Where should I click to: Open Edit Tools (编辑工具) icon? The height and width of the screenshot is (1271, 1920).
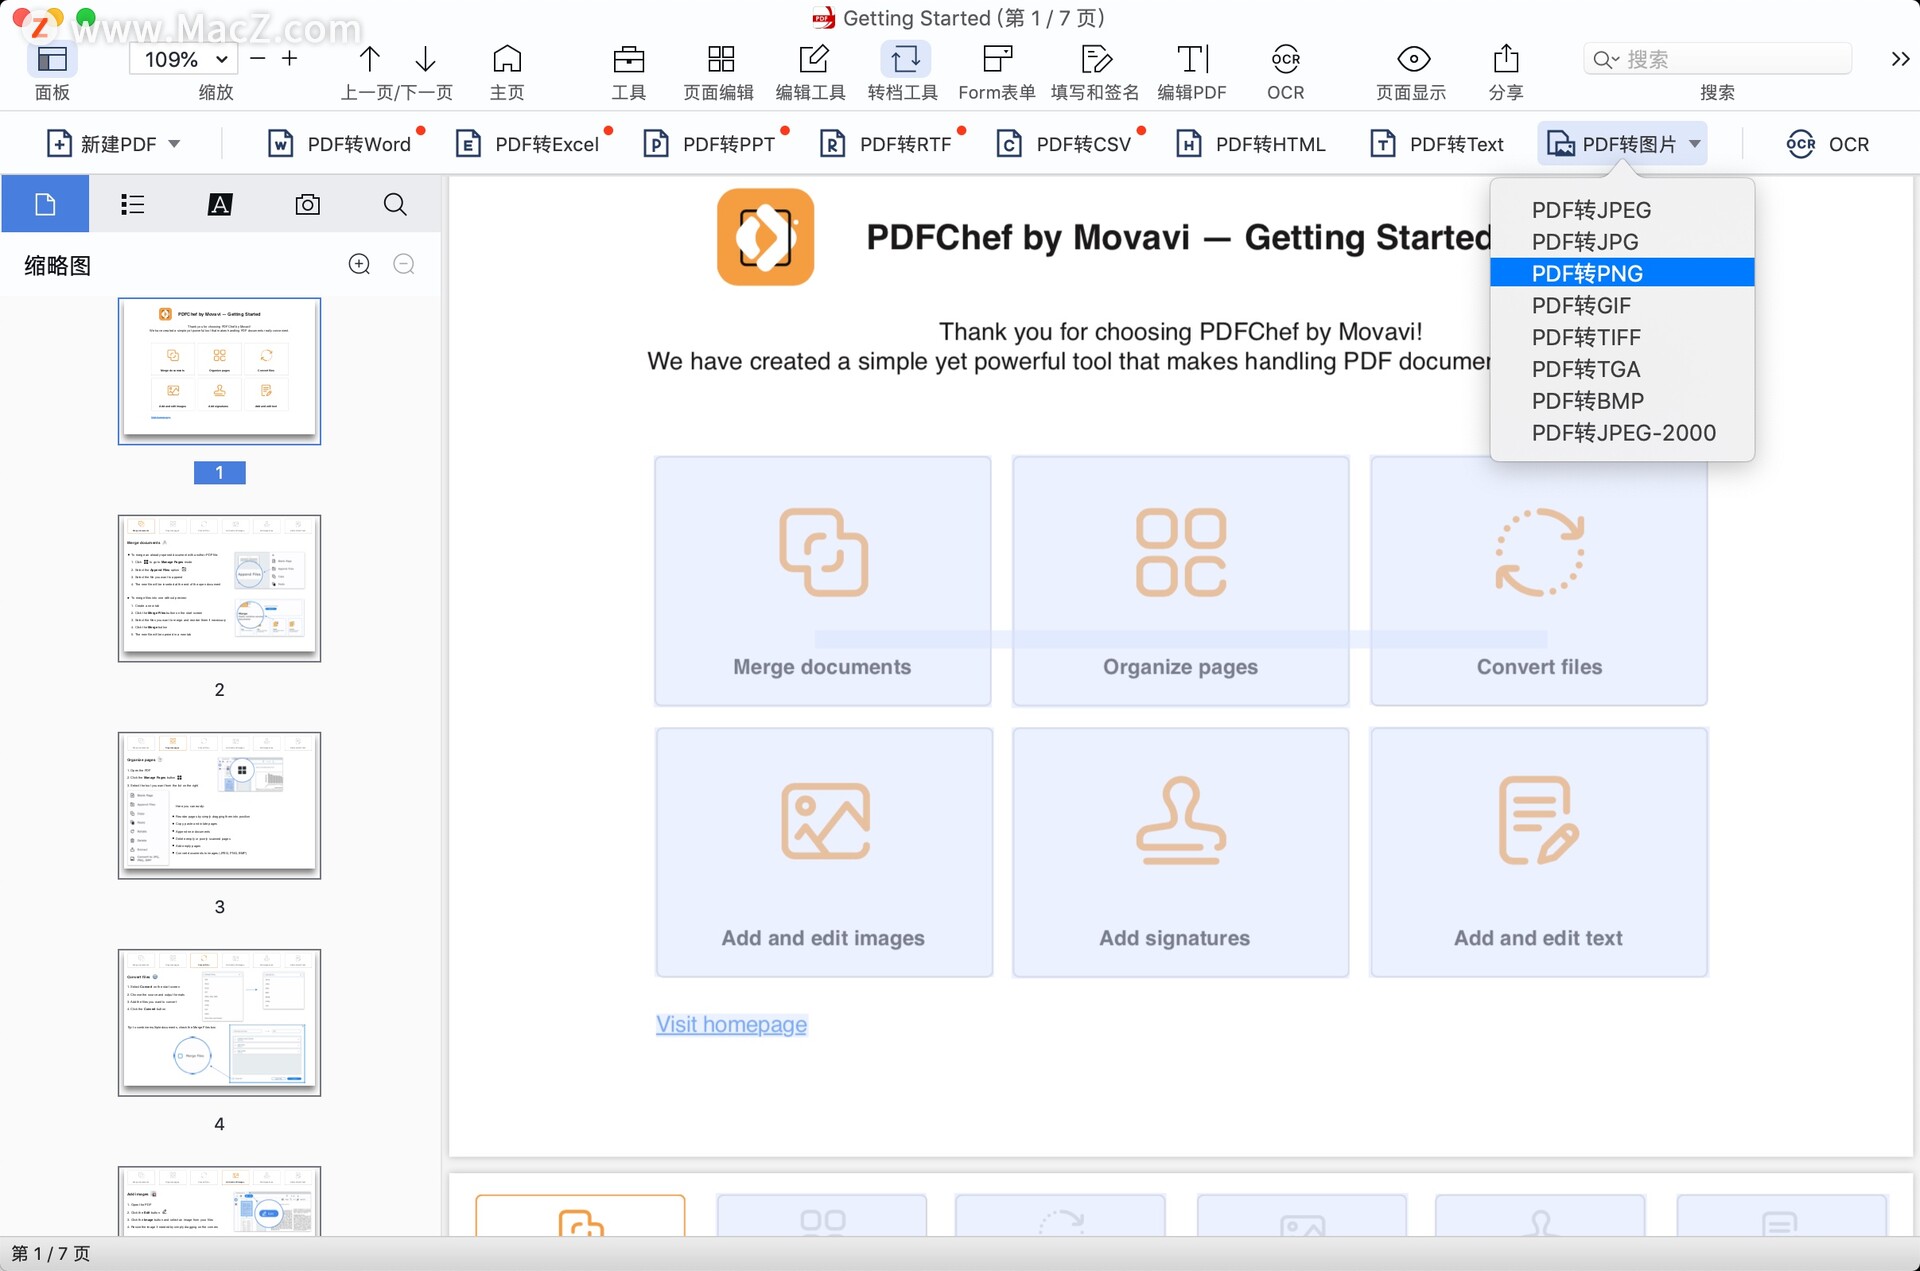(x=813, y=60)
